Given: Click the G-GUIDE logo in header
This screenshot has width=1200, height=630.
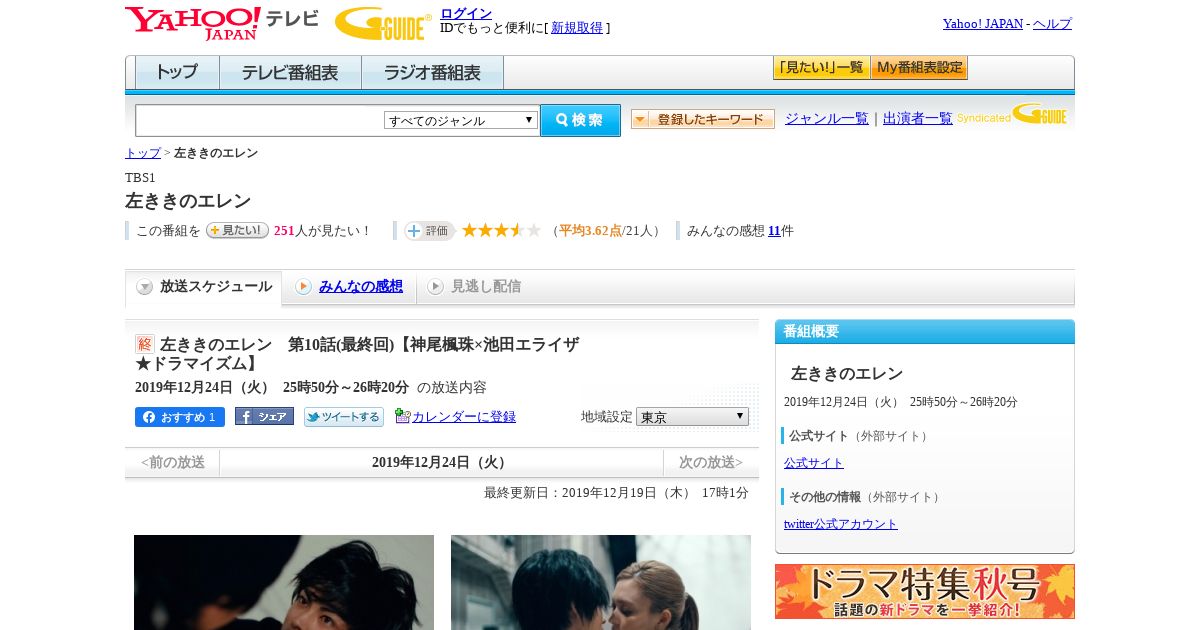Looking at the screenshot, I should pyautogui.click(x=383, y=23).
